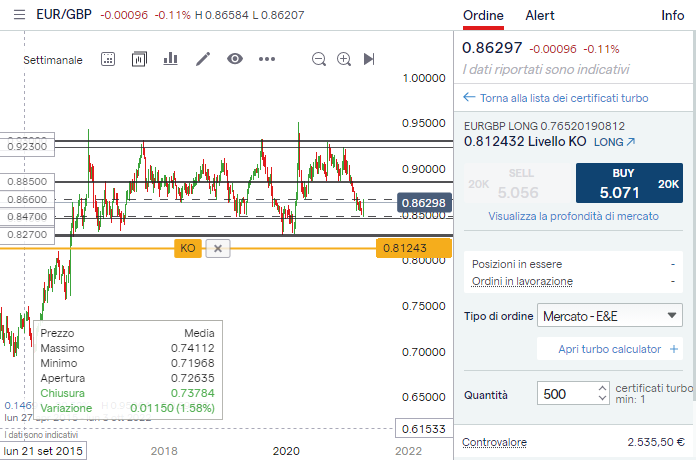696x460 pixels.
Task: Jump to latest chart data
Action: [369, 59]
